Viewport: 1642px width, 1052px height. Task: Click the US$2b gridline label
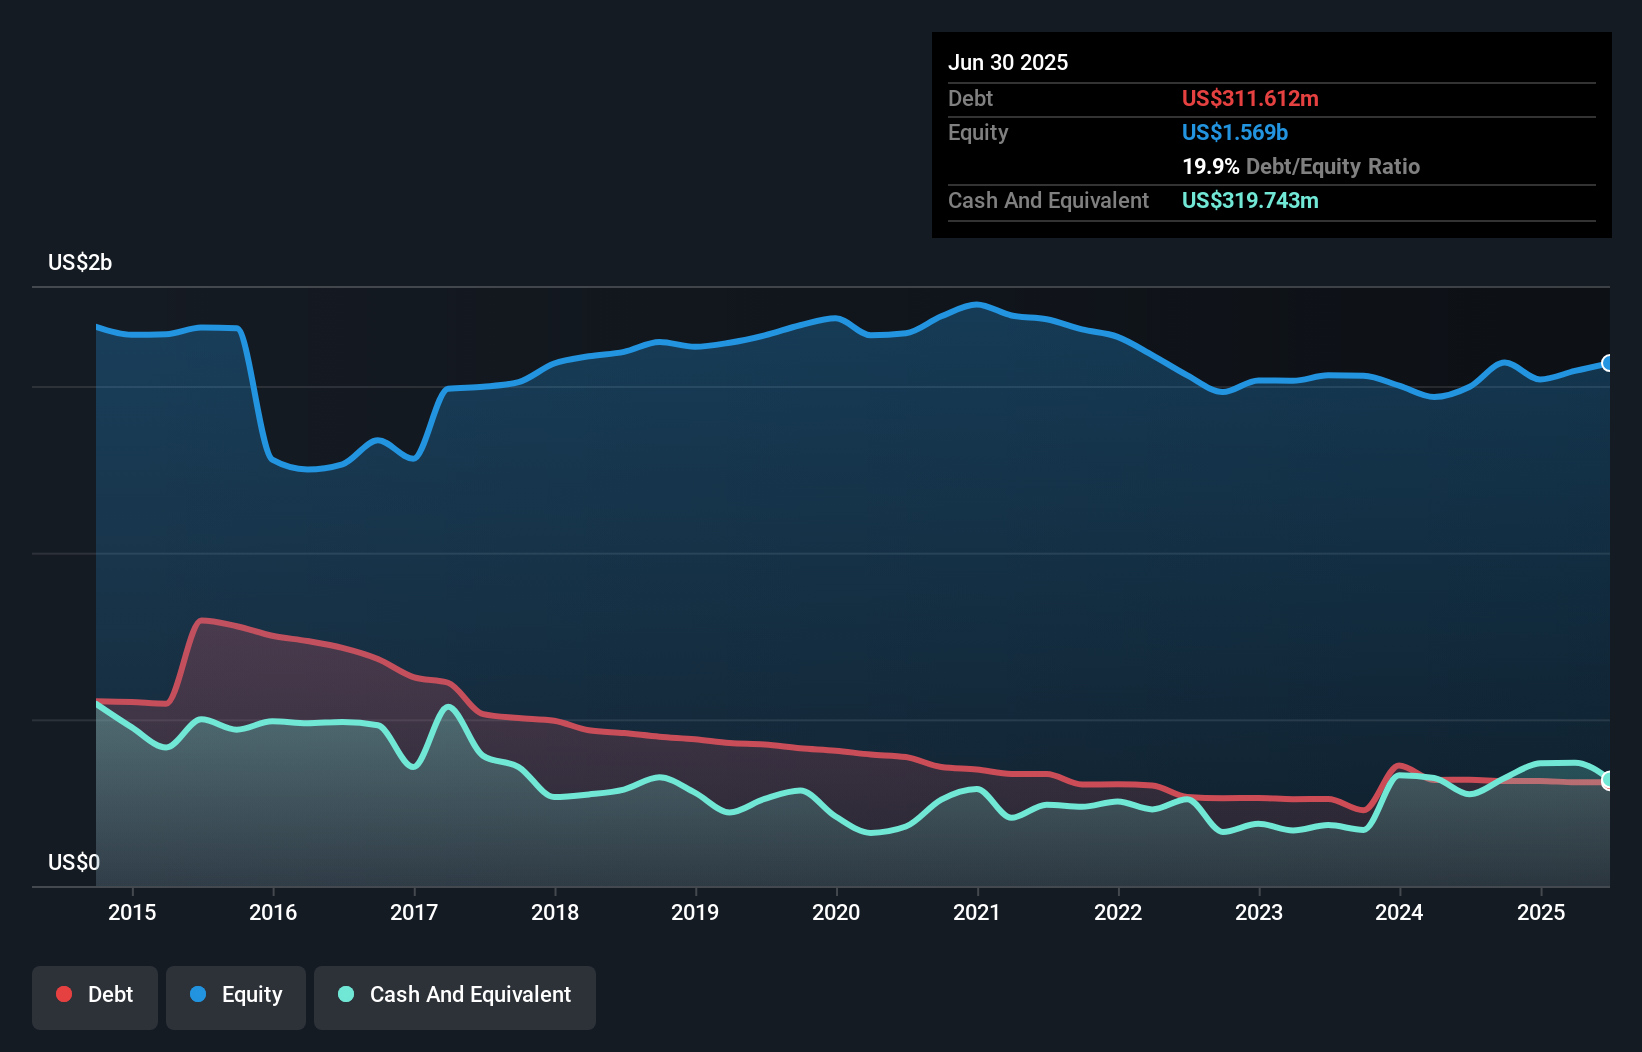pyautogui.click(x=80, y=262)
